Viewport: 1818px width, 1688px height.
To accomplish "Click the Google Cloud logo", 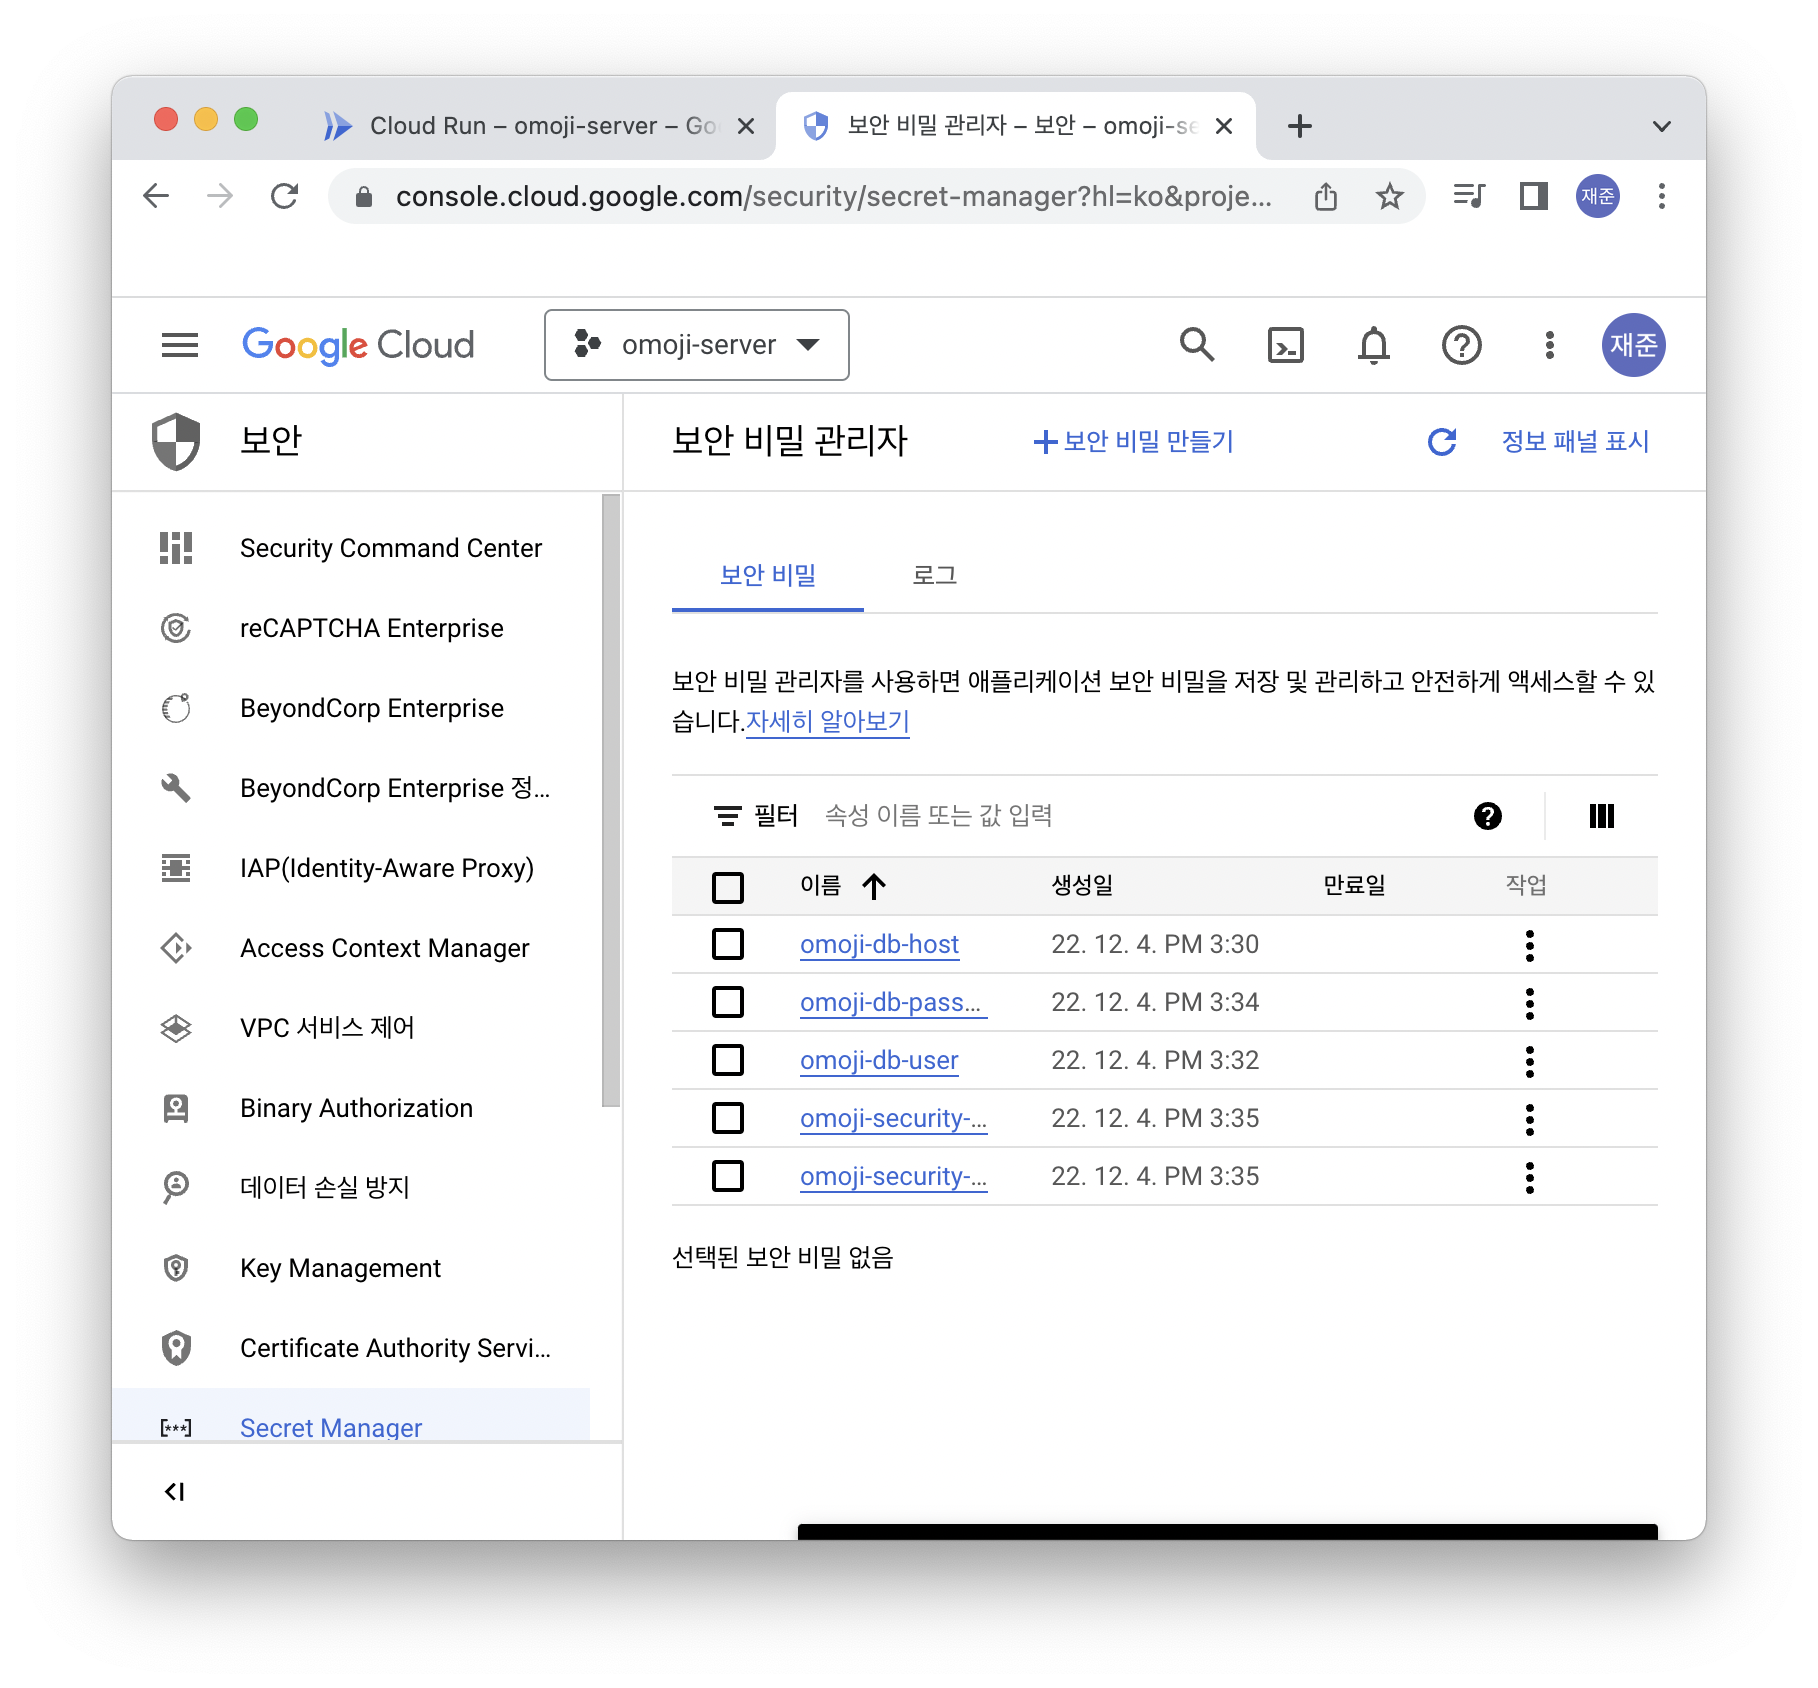I will pyautogui.click(x=358, y=345).
